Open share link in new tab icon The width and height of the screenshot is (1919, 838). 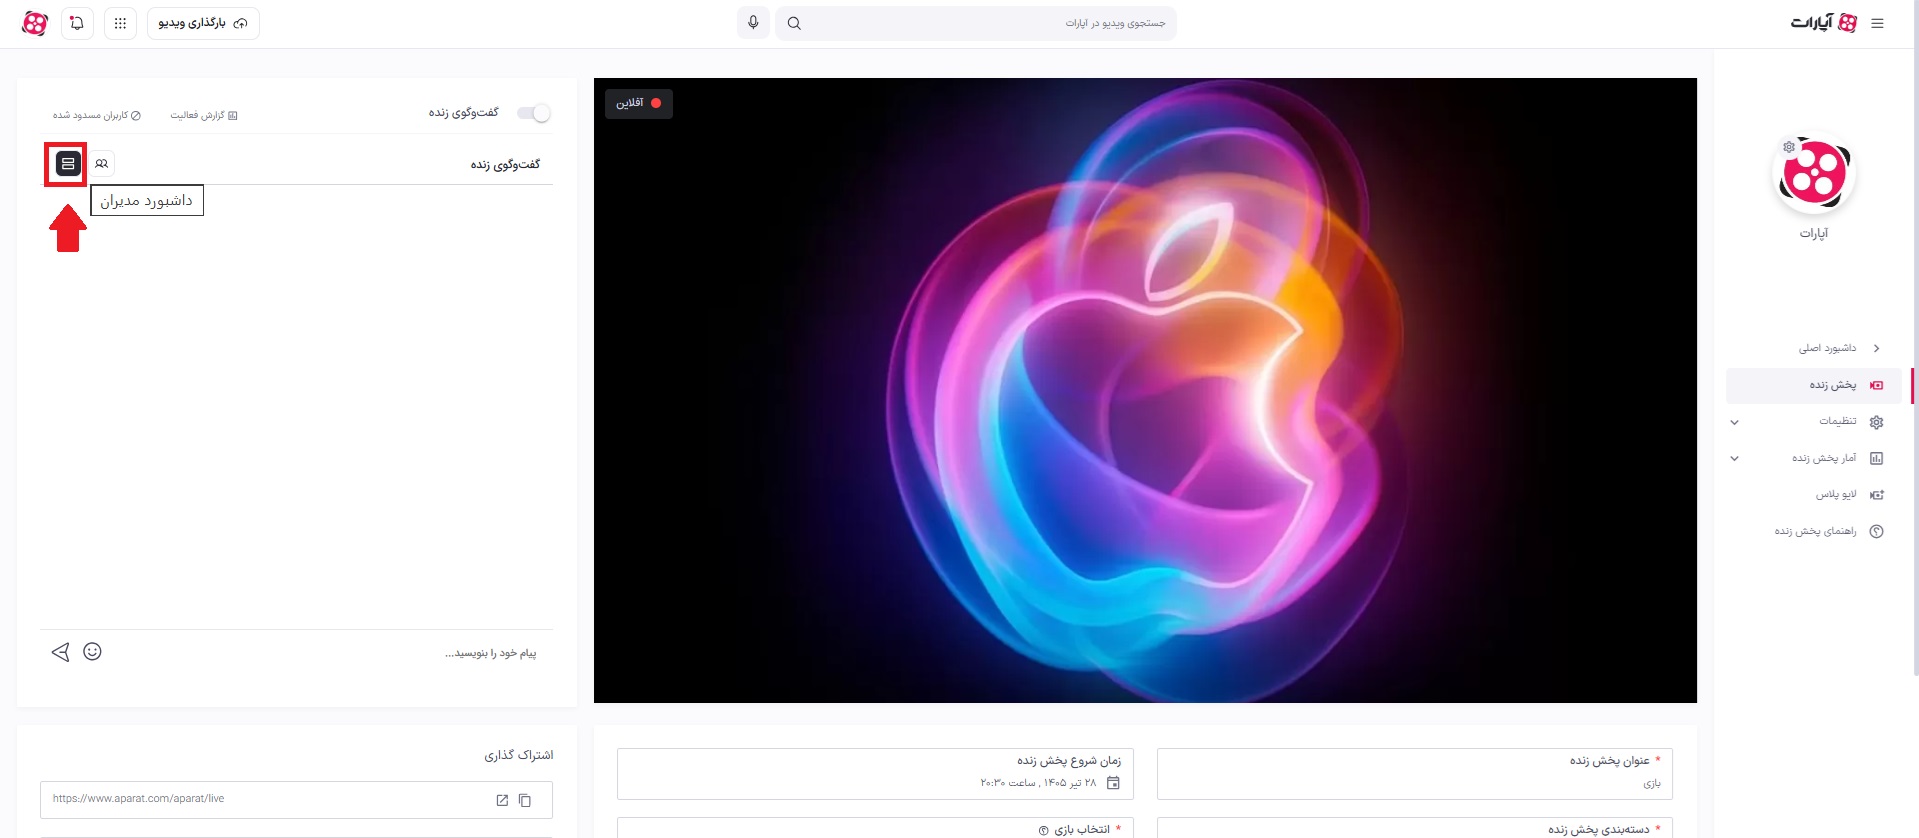click(x=502, y=800)
